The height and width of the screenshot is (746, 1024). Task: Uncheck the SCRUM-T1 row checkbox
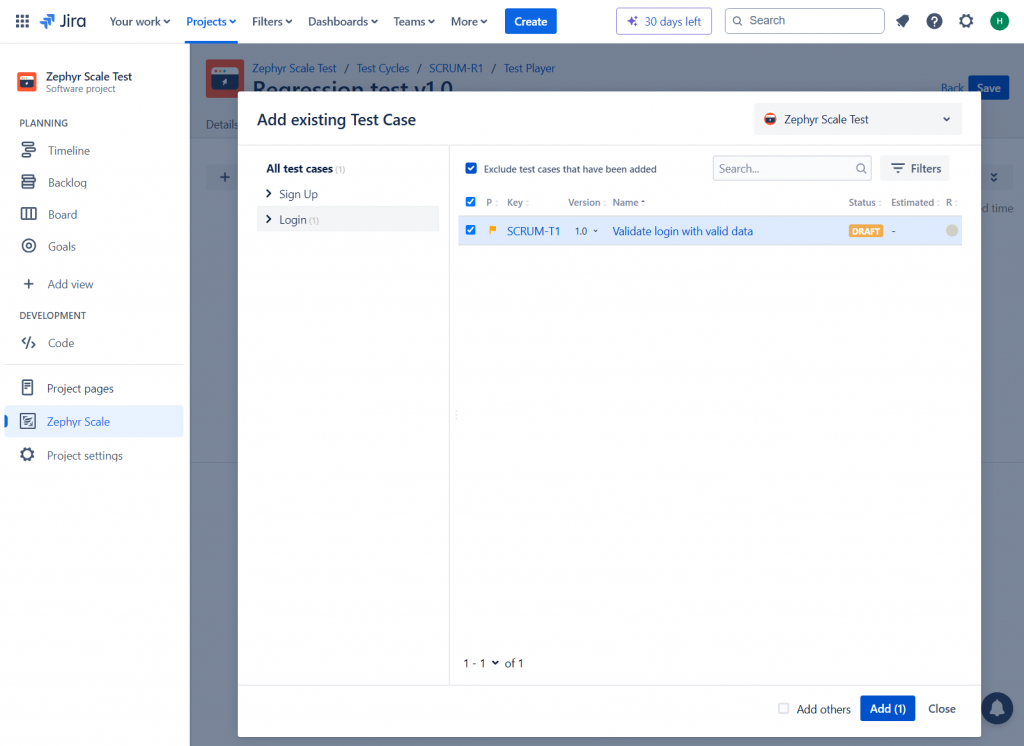[470, 230]
